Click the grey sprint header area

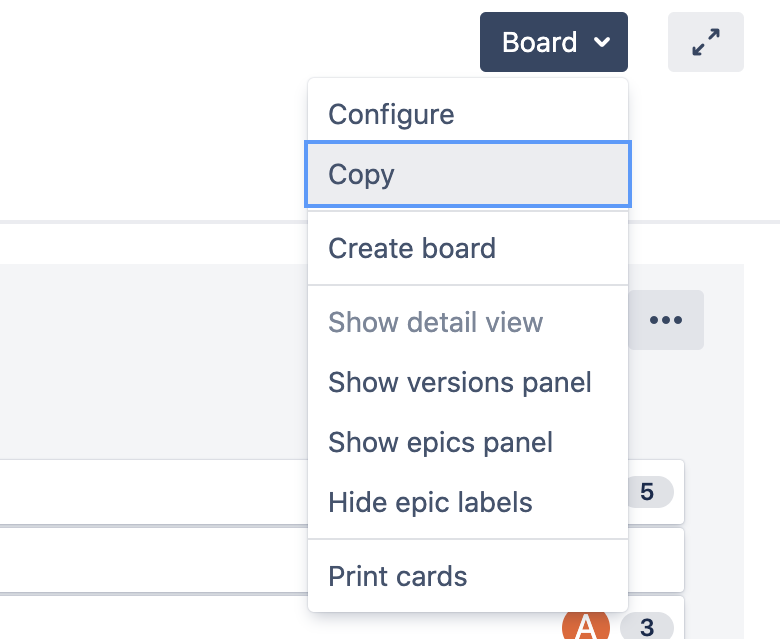[154, 362]
